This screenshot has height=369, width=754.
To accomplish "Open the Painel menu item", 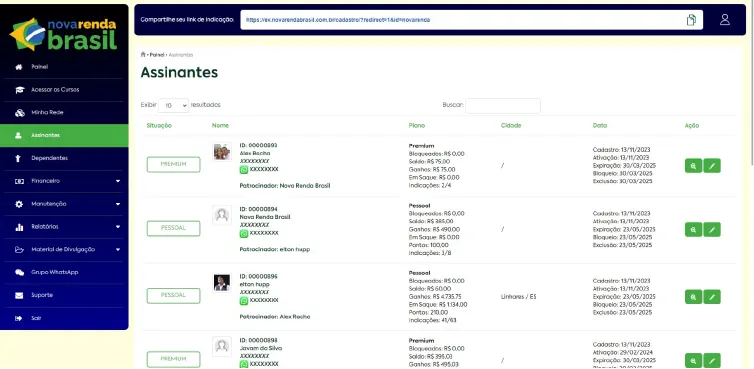I will pyautogui.click(x=64, y=67).
